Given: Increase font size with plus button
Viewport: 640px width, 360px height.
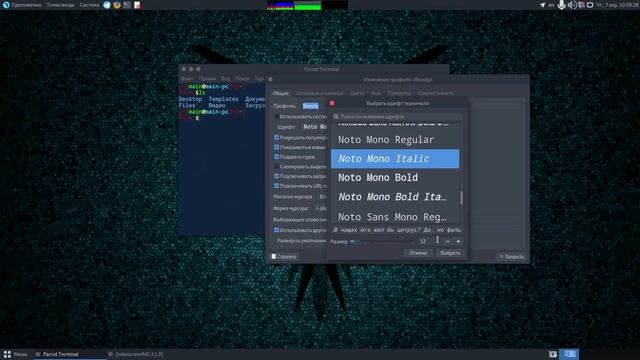Looking at the screenshot, I should (x=458, y=241).
